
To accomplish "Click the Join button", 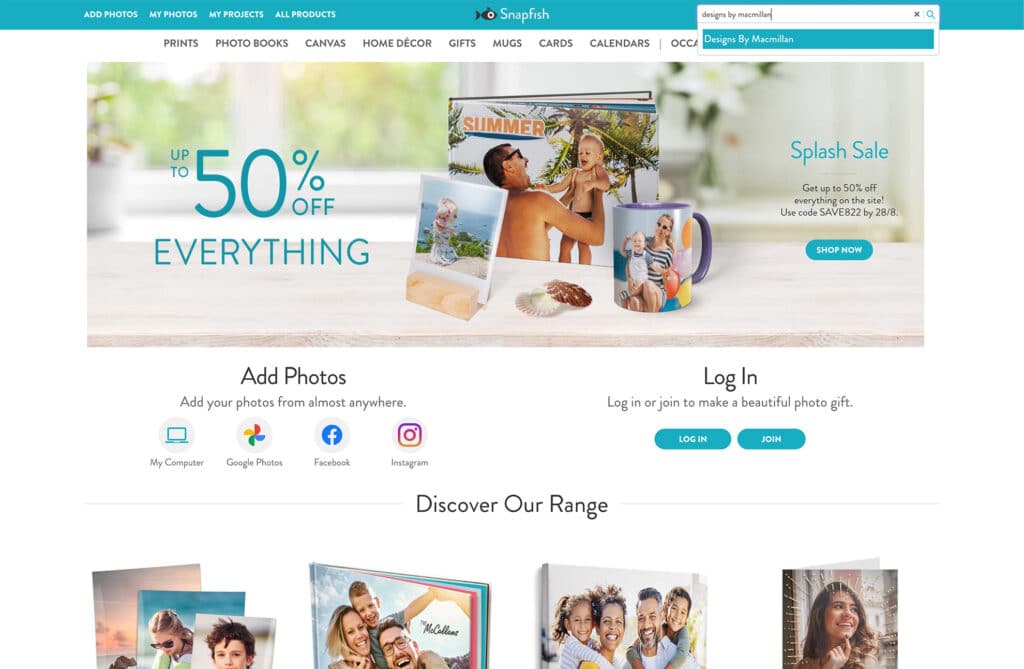I will coord(771,439).
